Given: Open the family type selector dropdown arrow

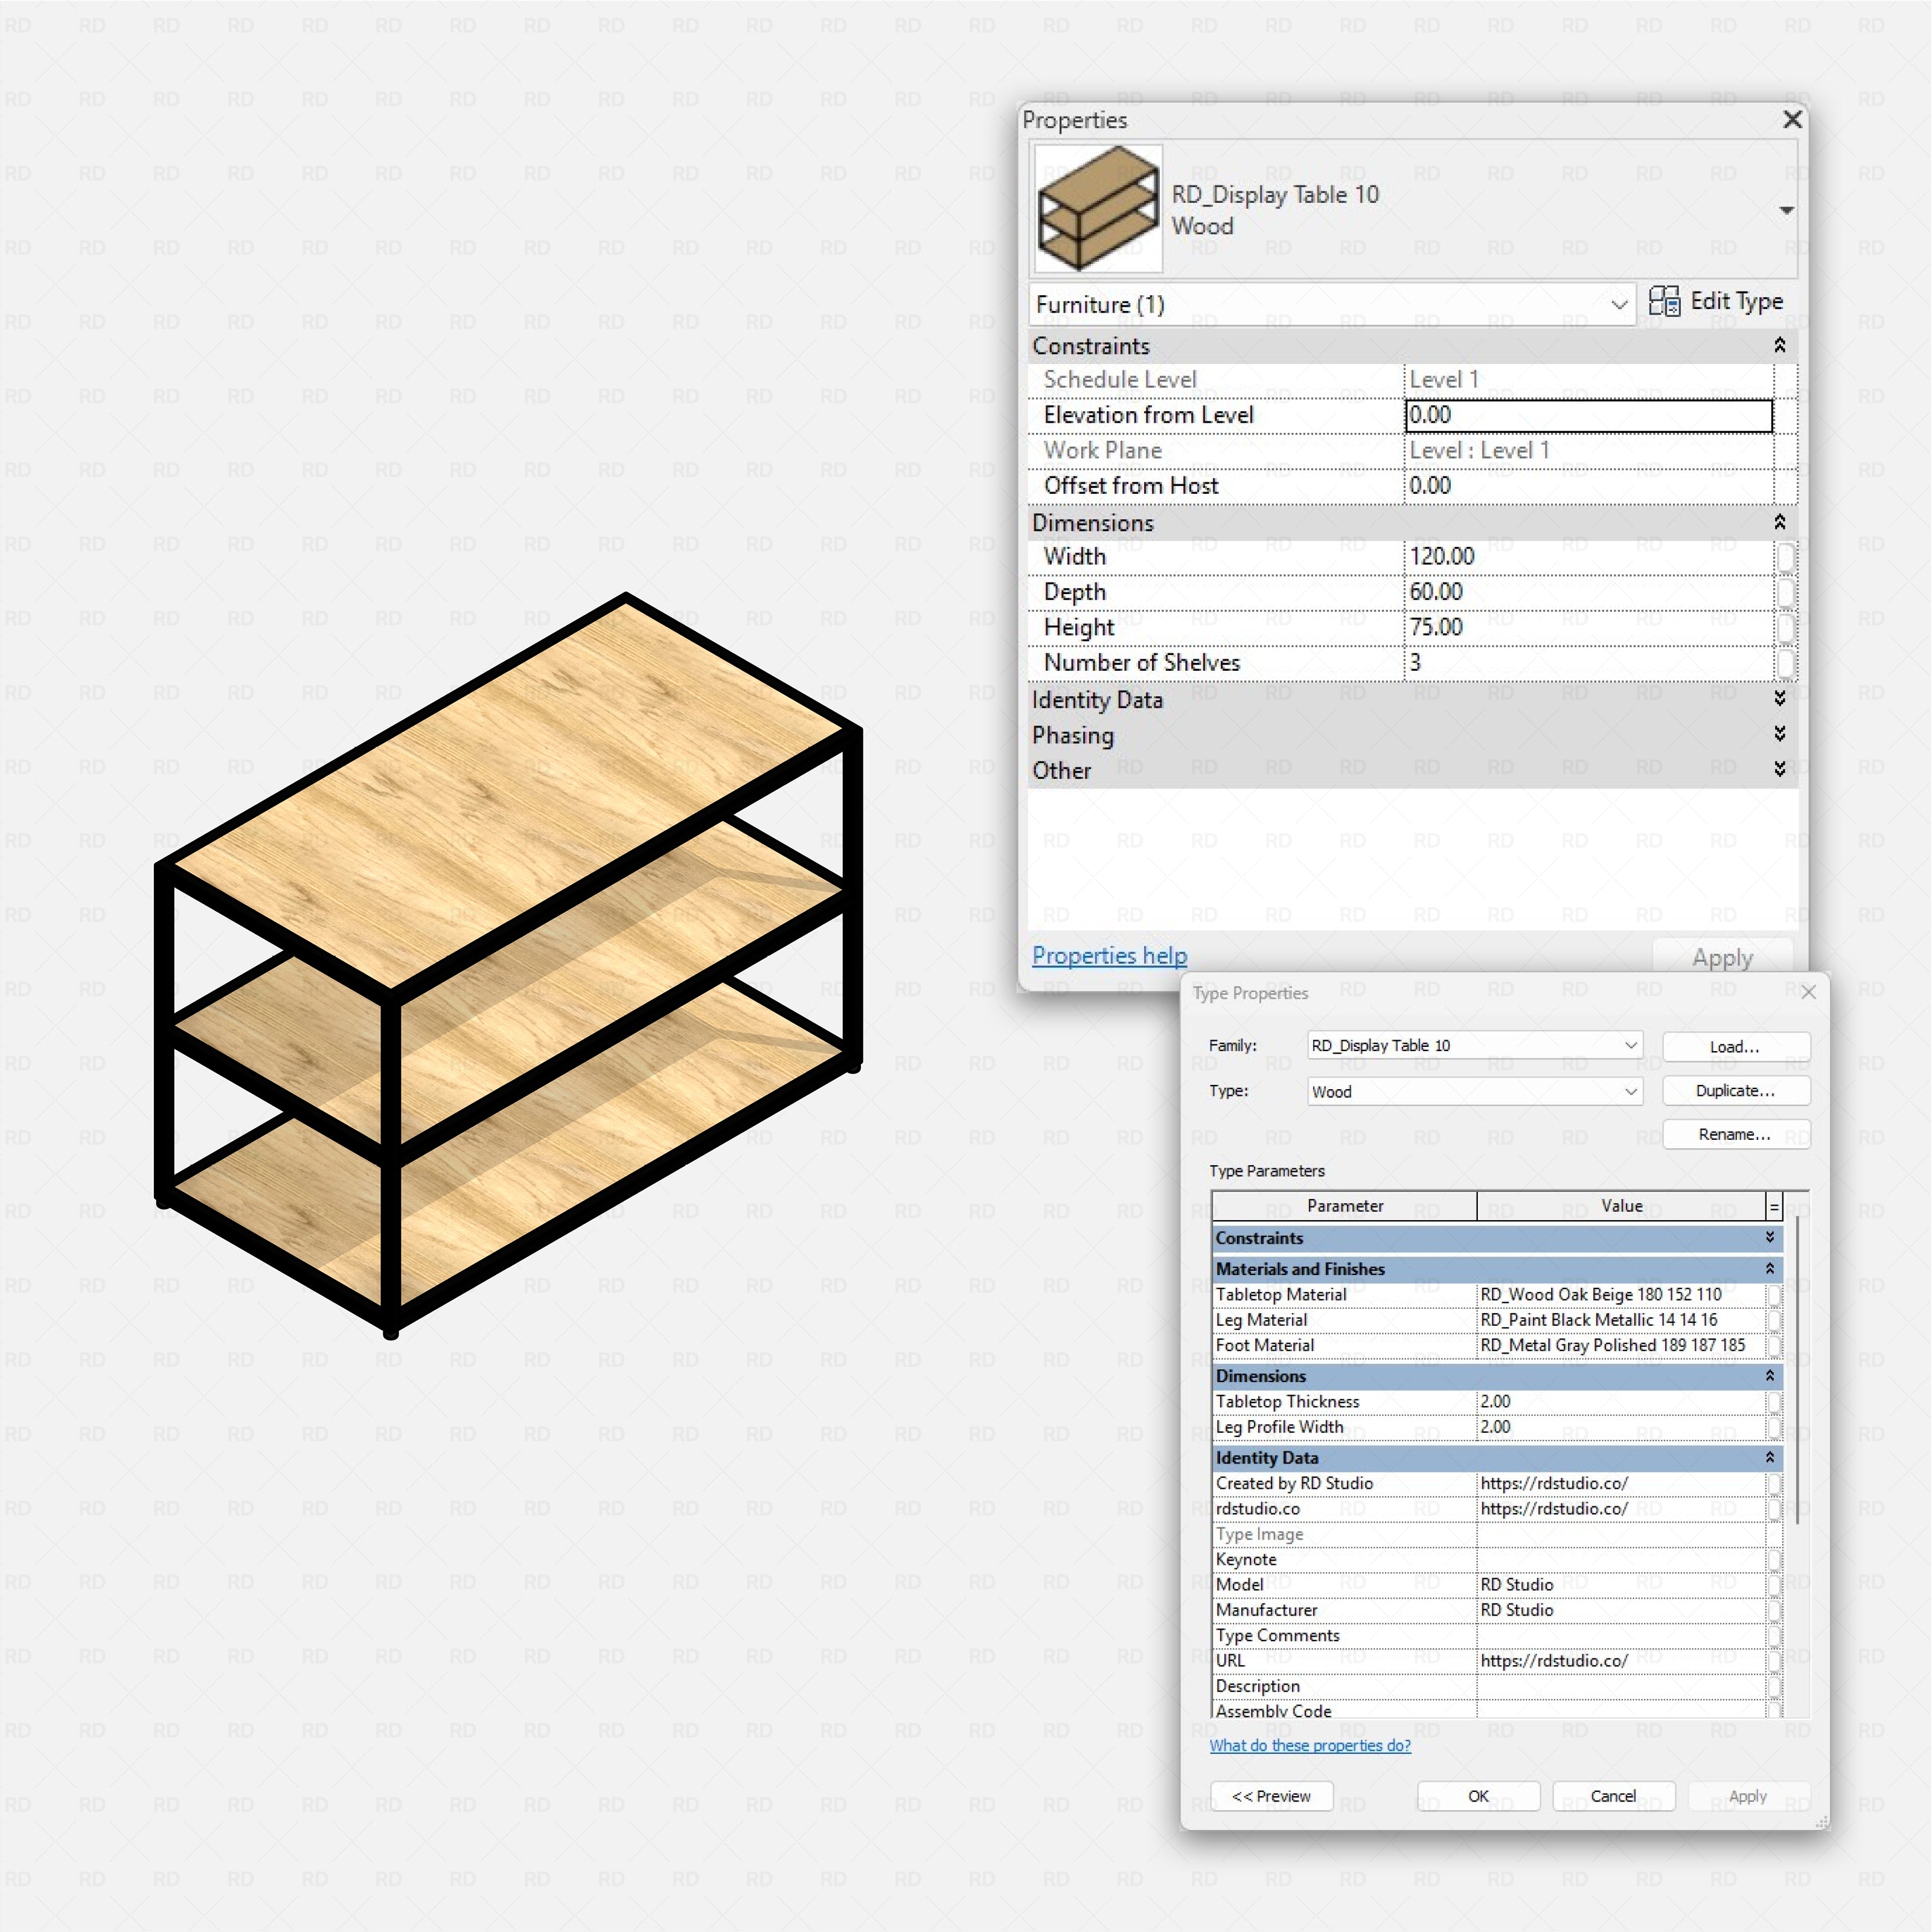Looking at the screenshot, I should 1786,210.
